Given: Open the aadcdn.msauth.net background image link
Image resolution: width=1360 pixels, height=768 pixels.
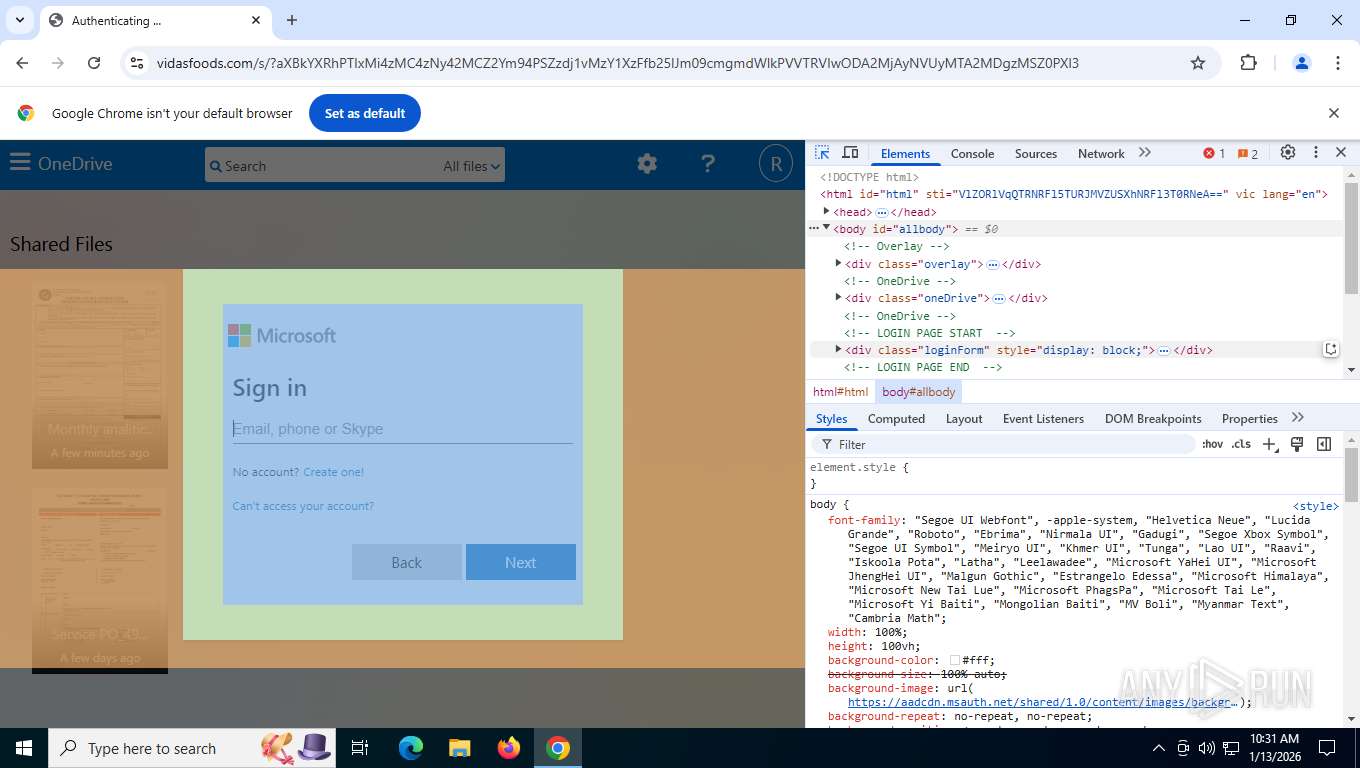Looking at the screenshot, I should click(1044, 702).
